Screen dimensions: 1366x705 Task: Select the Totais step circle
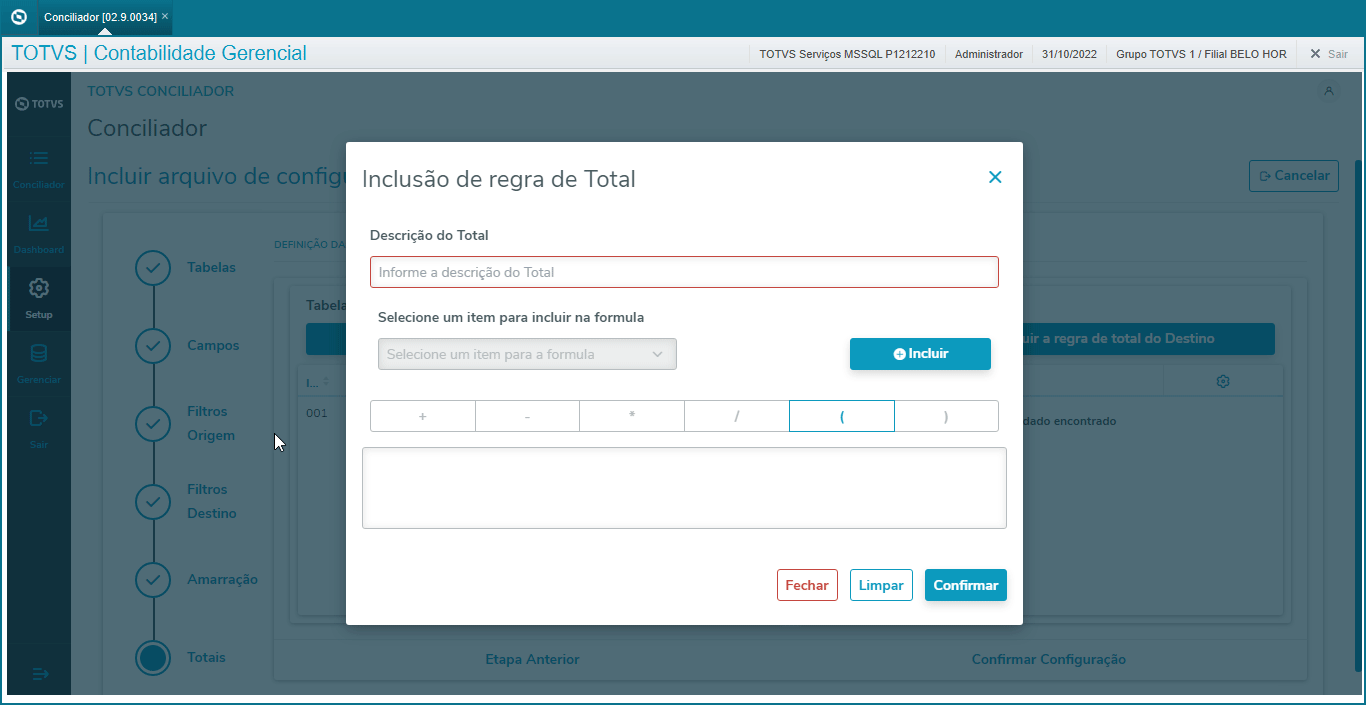pyautogui.click(x=153, y=658)
